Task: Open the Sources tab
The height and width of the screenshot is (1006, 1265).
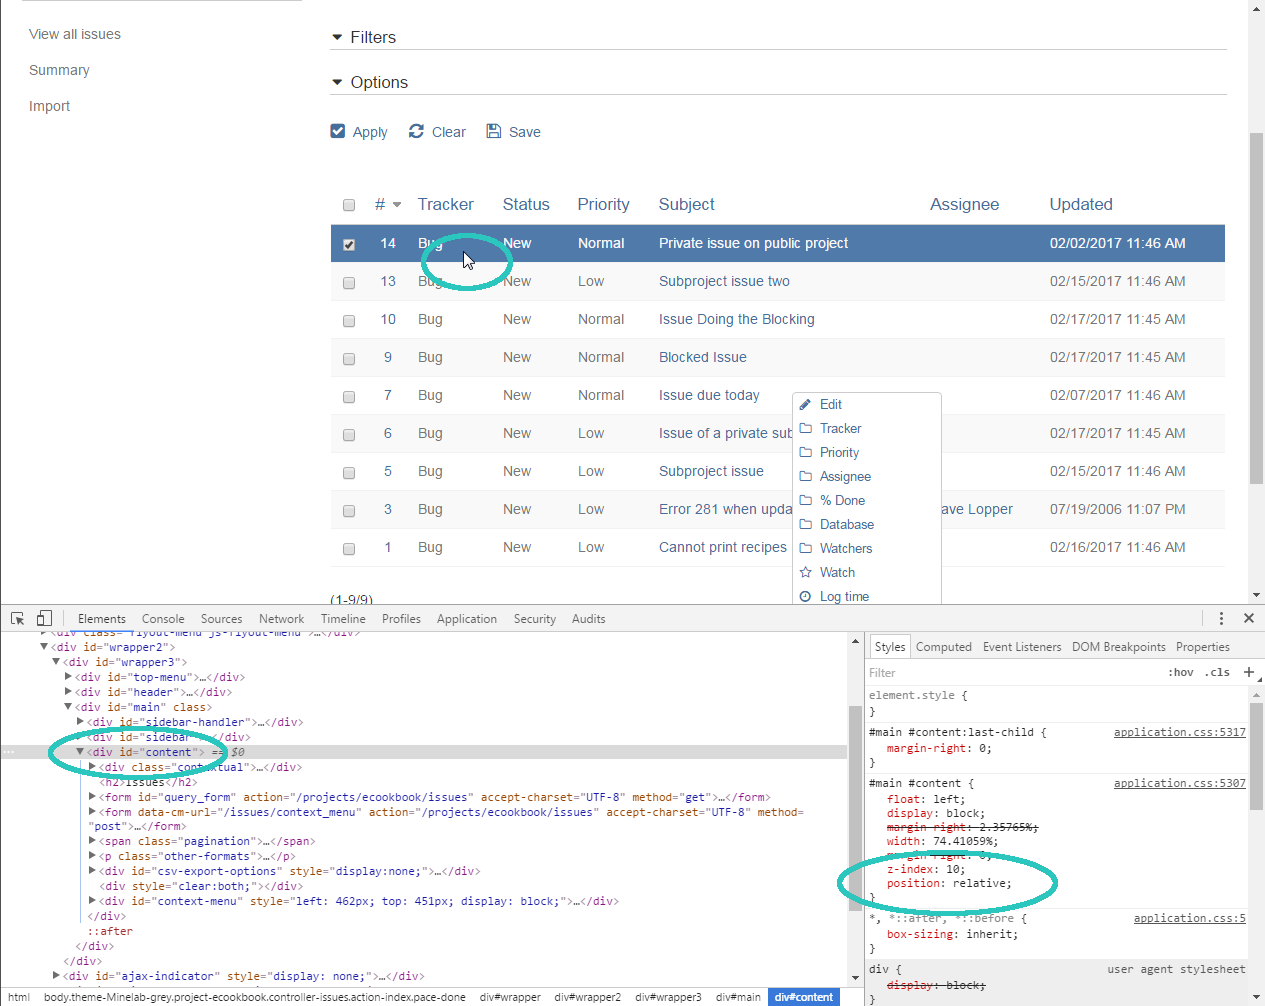Action: click(221, 619)
